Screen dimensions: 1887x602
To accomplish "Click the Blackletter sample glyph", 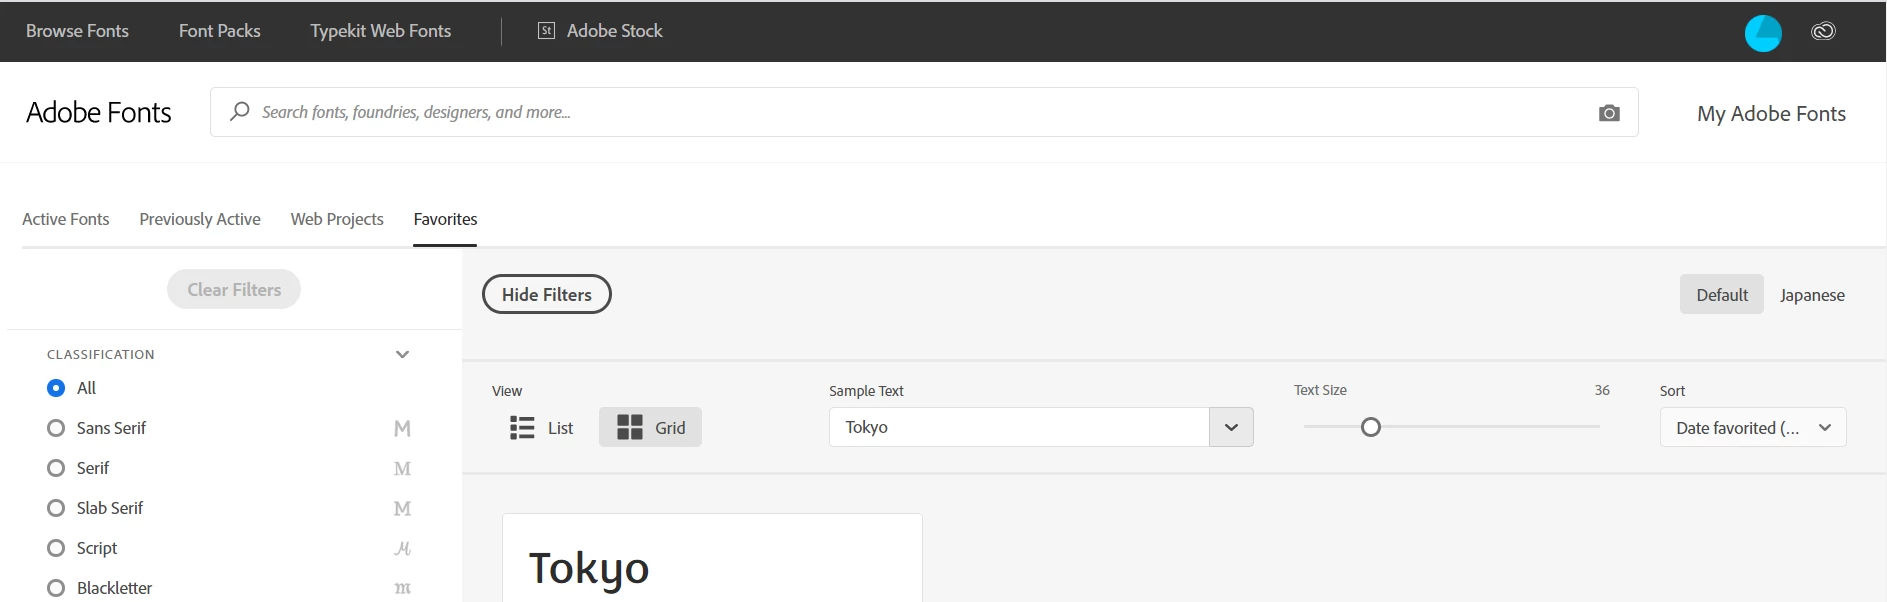I will click(x=402, y=589).
